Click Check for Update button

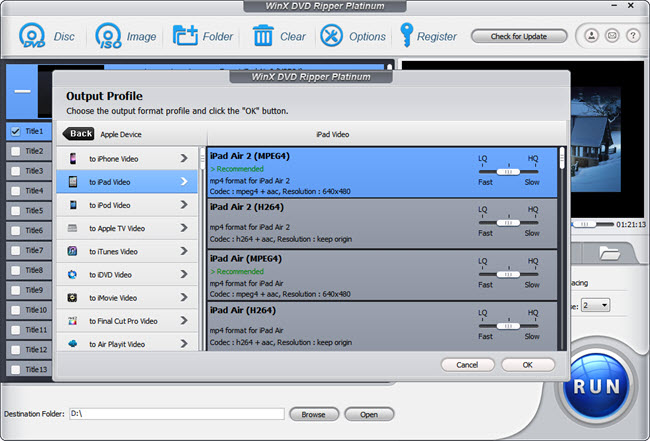pyautogui.click(x=519, y=36)
